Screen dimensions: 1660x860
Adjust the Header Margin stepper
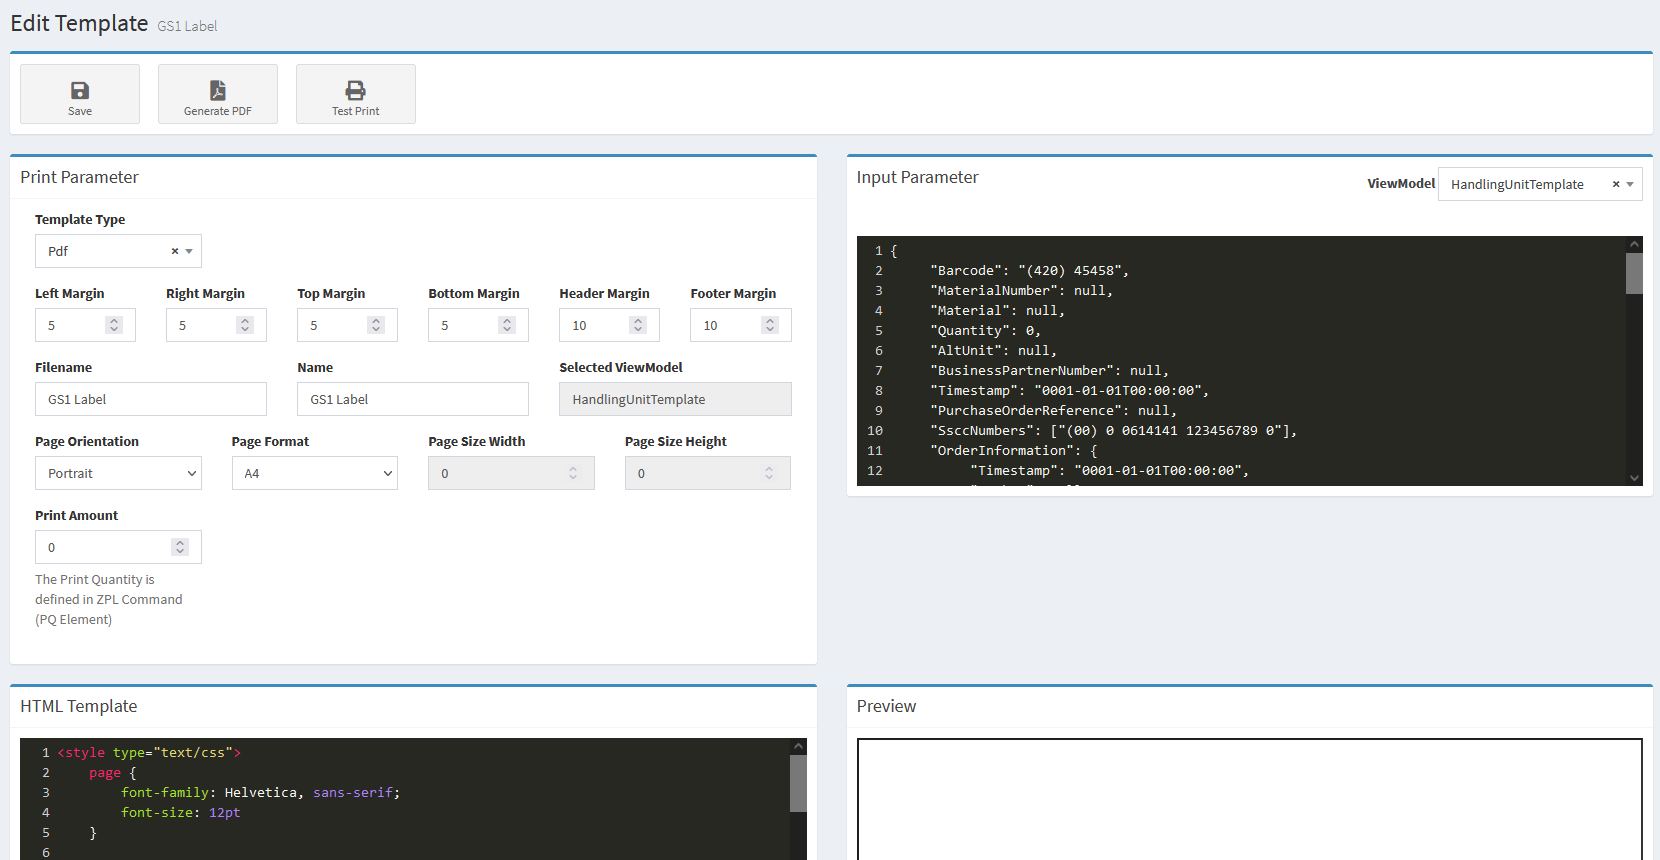pyautogui.click(x=638, y=325)
